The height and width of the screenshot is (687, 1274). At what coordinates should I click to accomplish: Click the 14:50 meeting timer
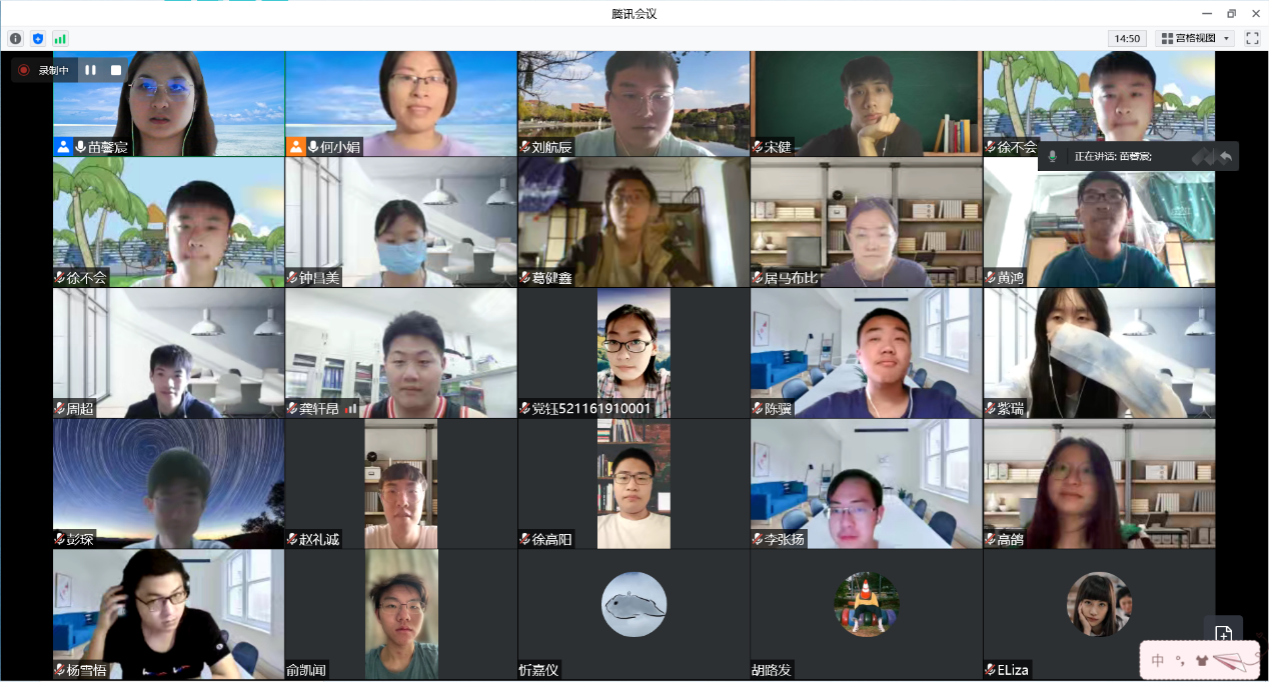coord(1127,38)
